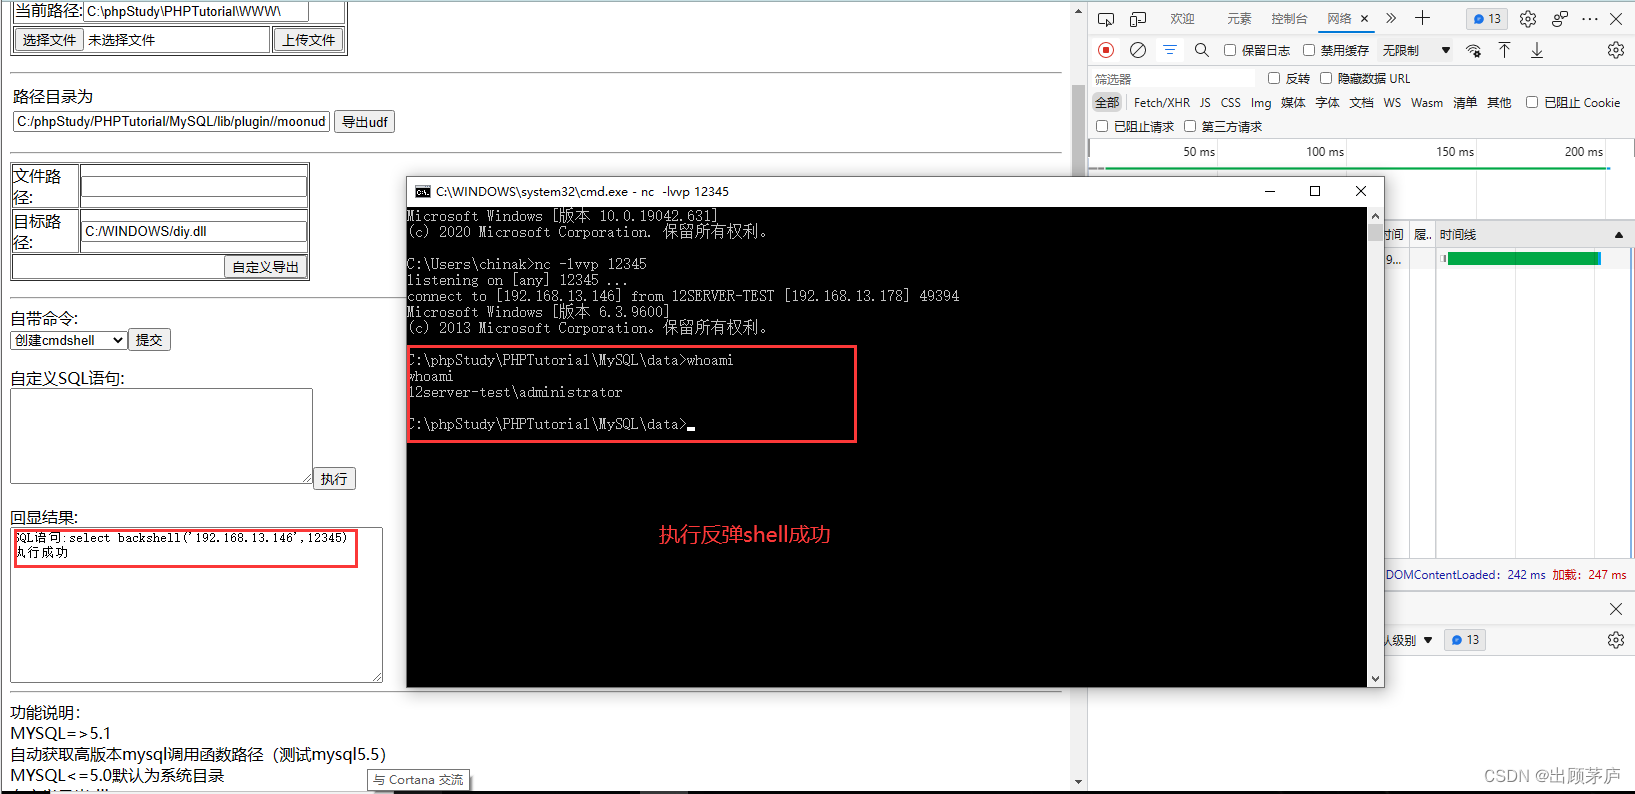
Task: Close the DevTools panel
Action: coord(1616,19)
